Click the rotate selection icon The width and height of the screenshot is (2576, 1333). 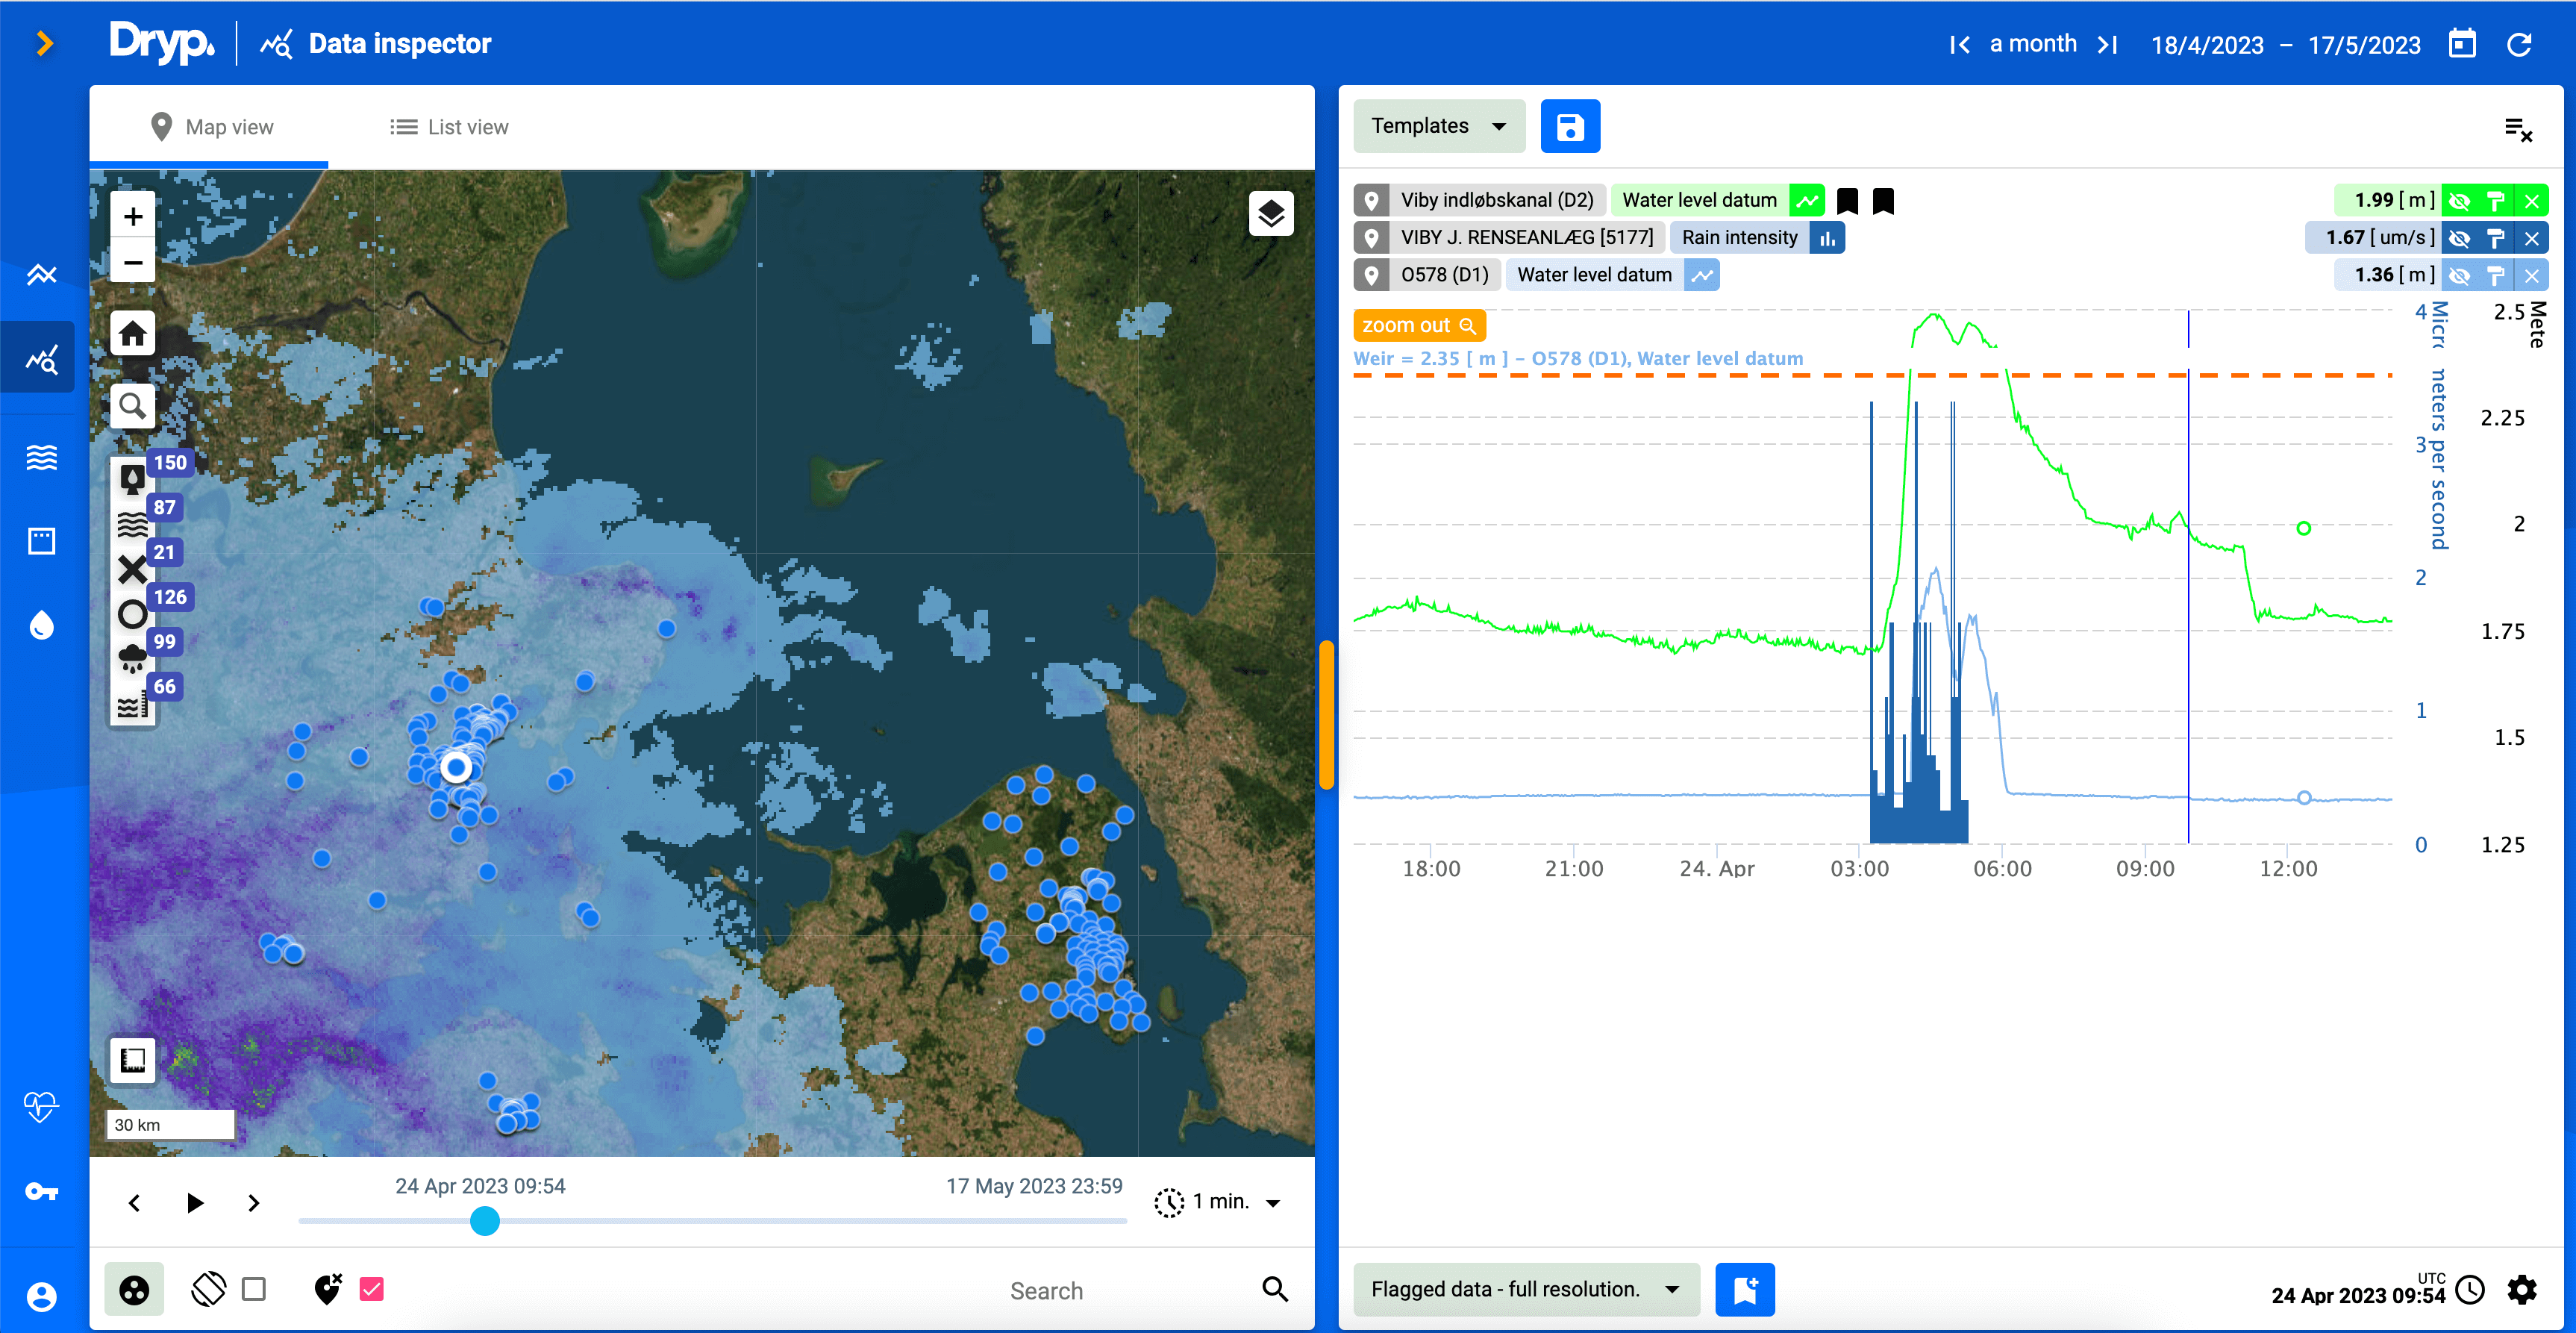click(209, 1289)
